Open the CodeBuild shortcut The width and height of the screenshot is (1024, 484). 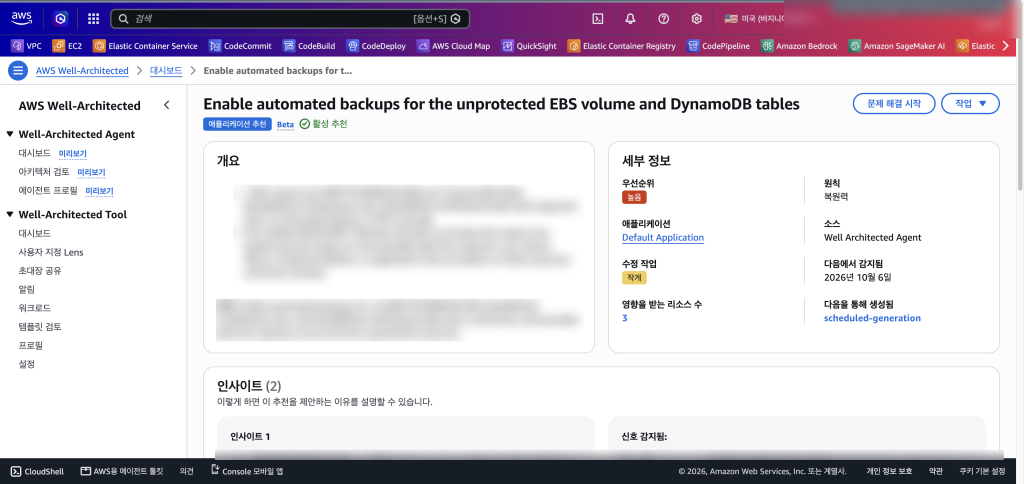tap(309, 46)
